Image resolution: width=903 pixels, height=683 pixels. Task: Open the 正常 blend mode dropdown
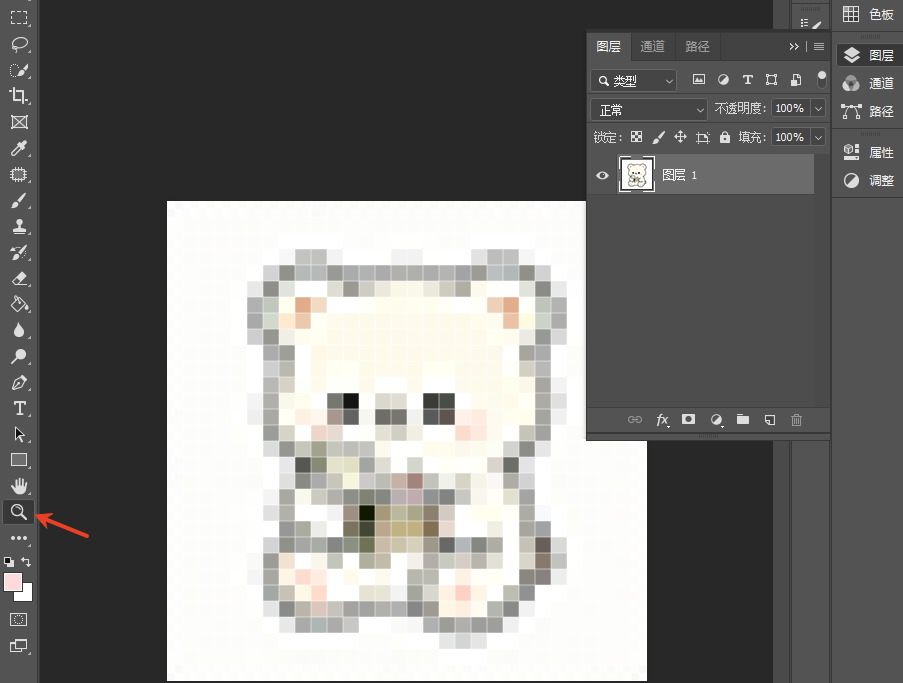pyautogui.click(x=648, y=109)
